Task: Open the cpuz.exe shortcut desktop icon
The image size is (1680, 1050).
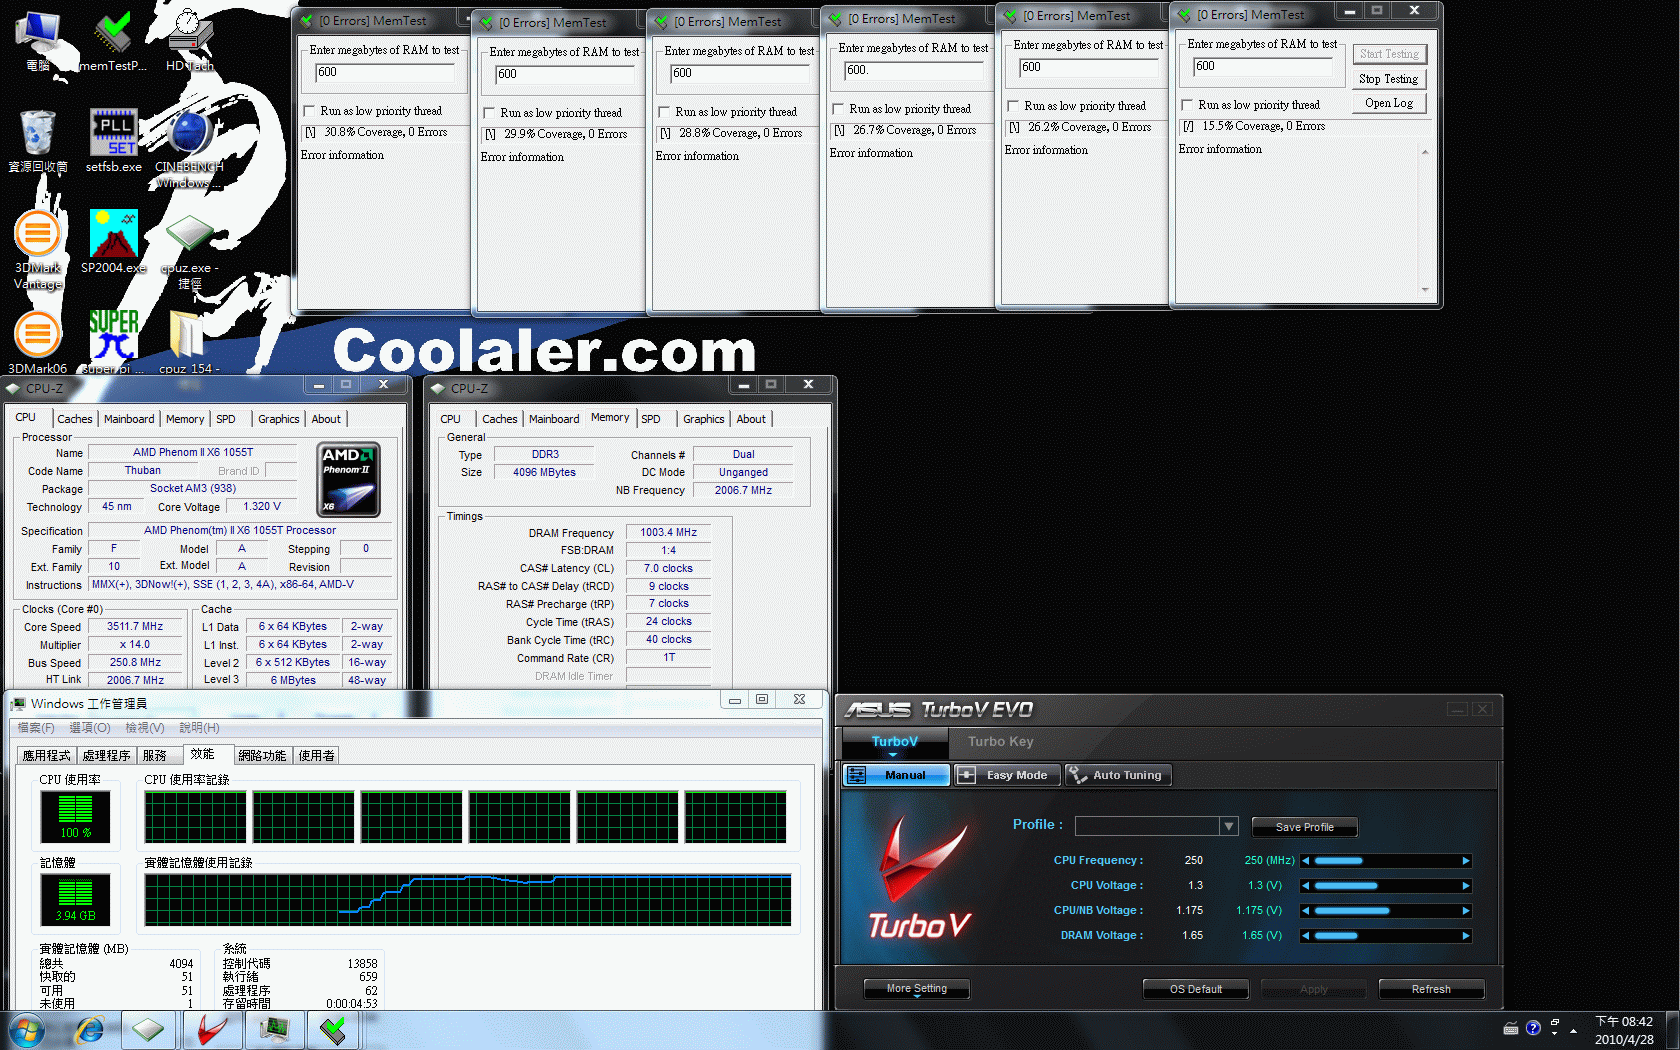Action: click(x=189, y=252)
